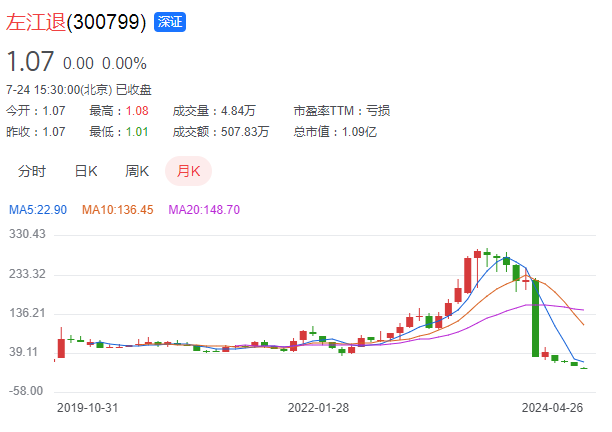Click the MA20:148.70 indicator label

(x=204, y=210)
